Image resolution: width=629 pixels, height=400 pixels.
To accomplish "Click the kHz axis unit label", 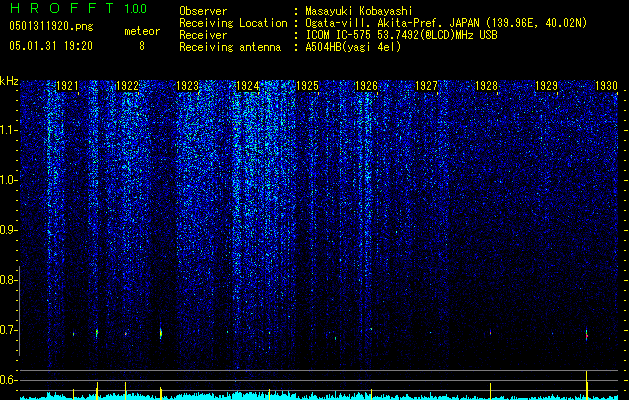I will [x=9, y=81].
